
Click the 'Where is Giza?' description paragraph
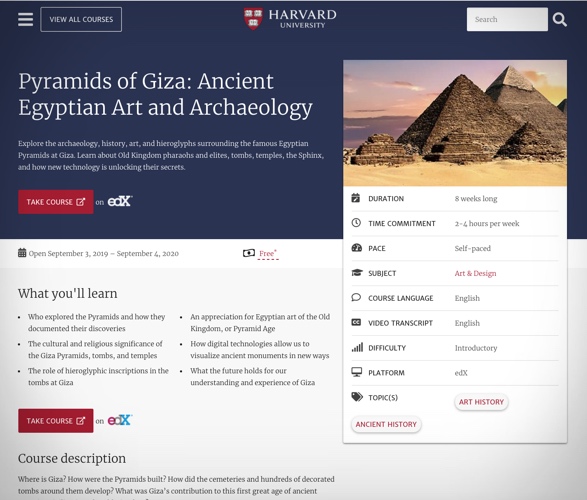(176, 487)
